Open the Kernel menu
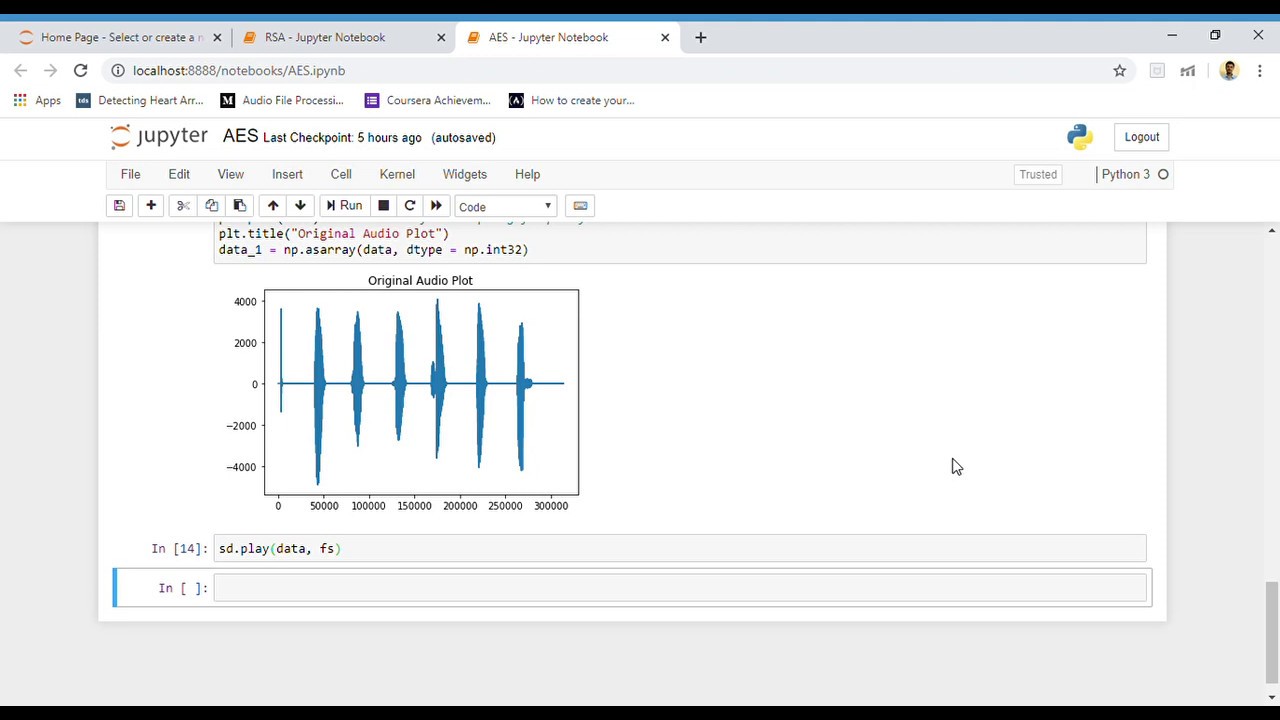1280x720 pixels. (397, 174)
